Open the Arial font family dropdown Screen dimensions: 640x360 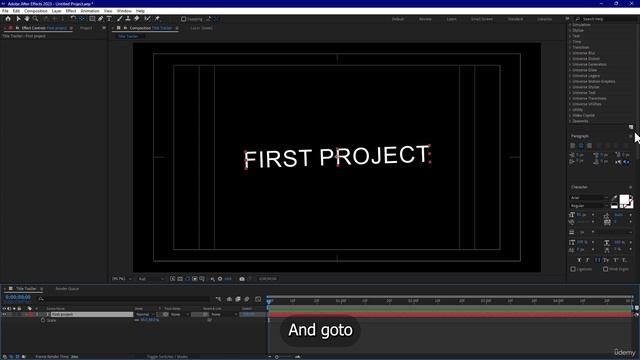(589, 198)
